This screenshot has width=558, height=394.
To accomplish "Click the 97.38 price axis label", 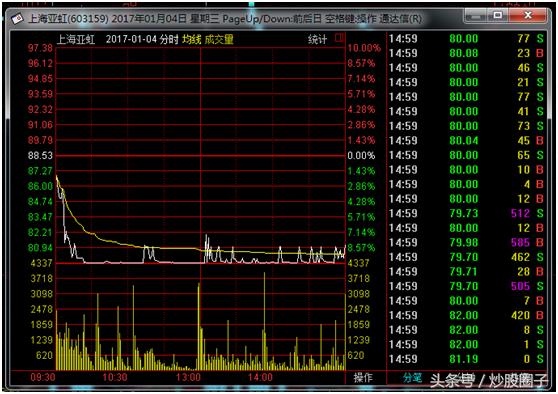I will pos(40,48).
